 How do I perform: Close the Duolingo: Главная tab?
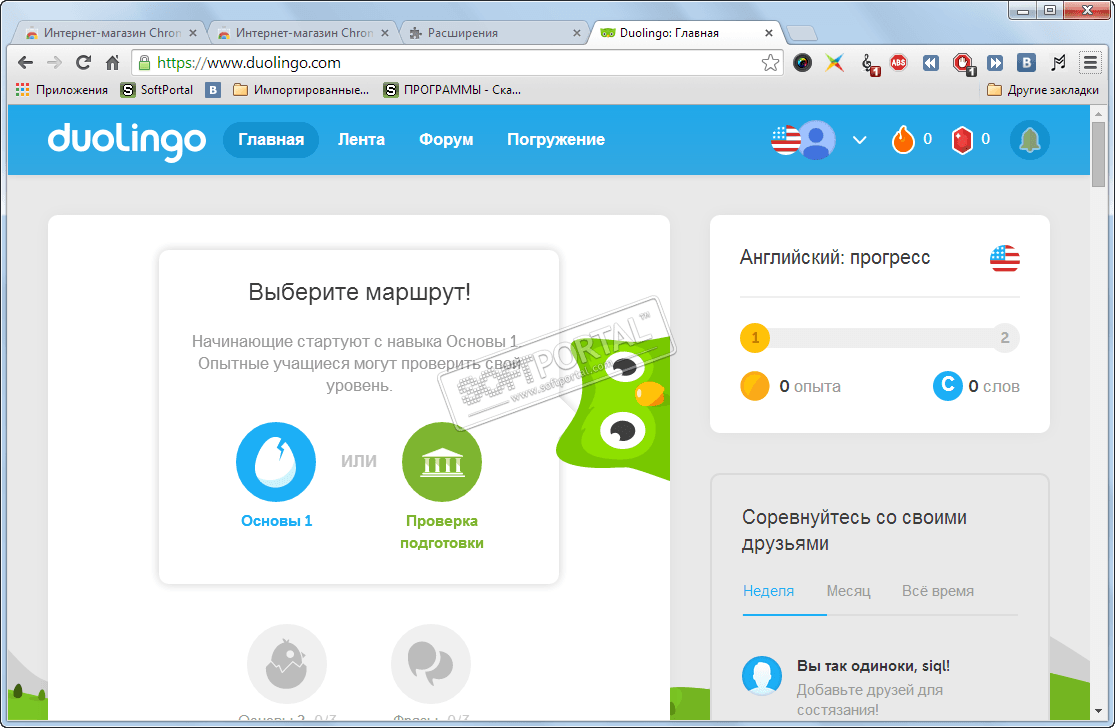point(769,33)
